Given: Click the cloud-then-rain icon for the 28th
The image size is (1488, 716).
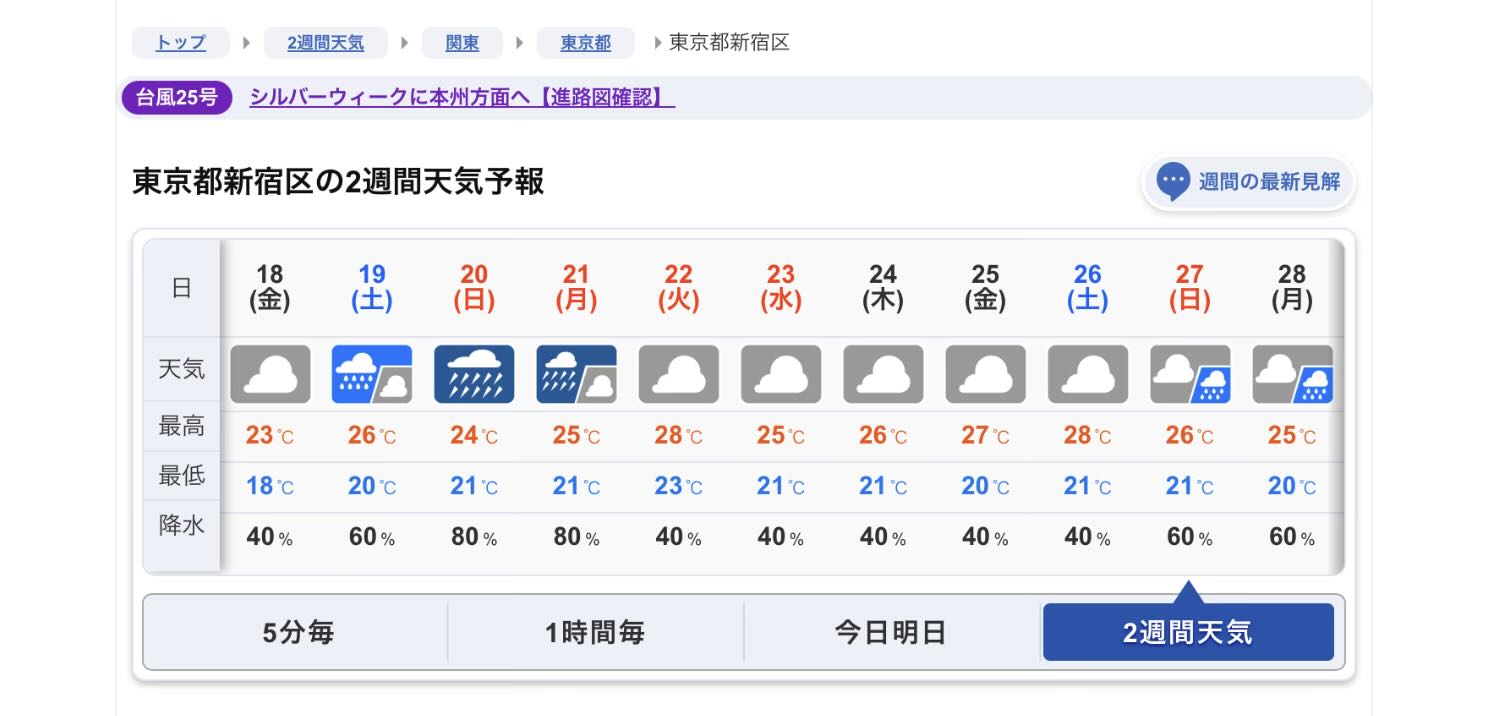Looking at the screenshot, I should pos(1292,374).
